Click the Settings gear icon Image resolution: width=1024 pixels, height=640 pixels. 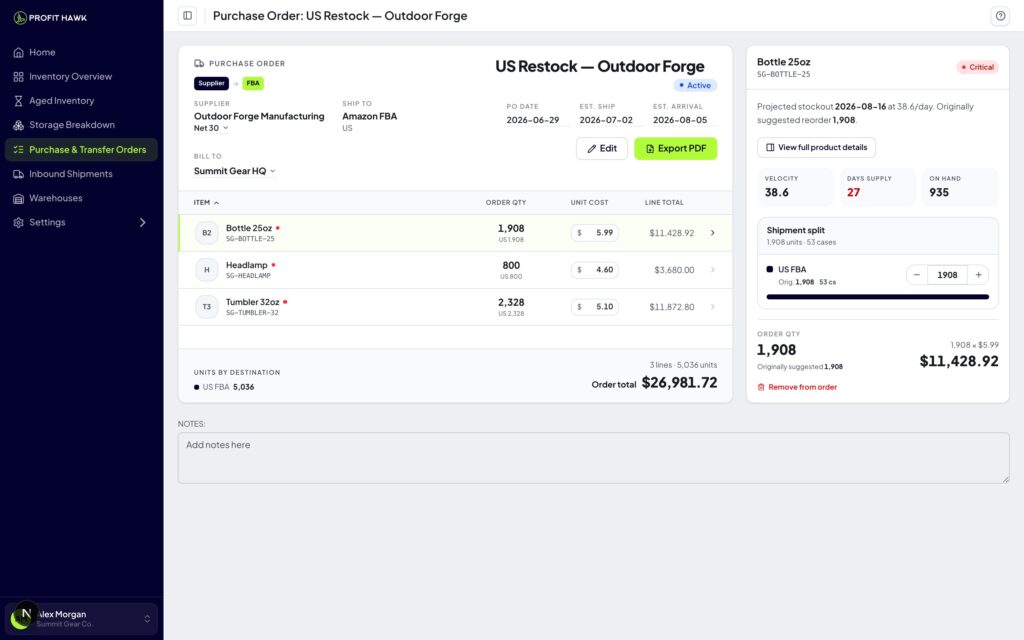coord(18,222)
